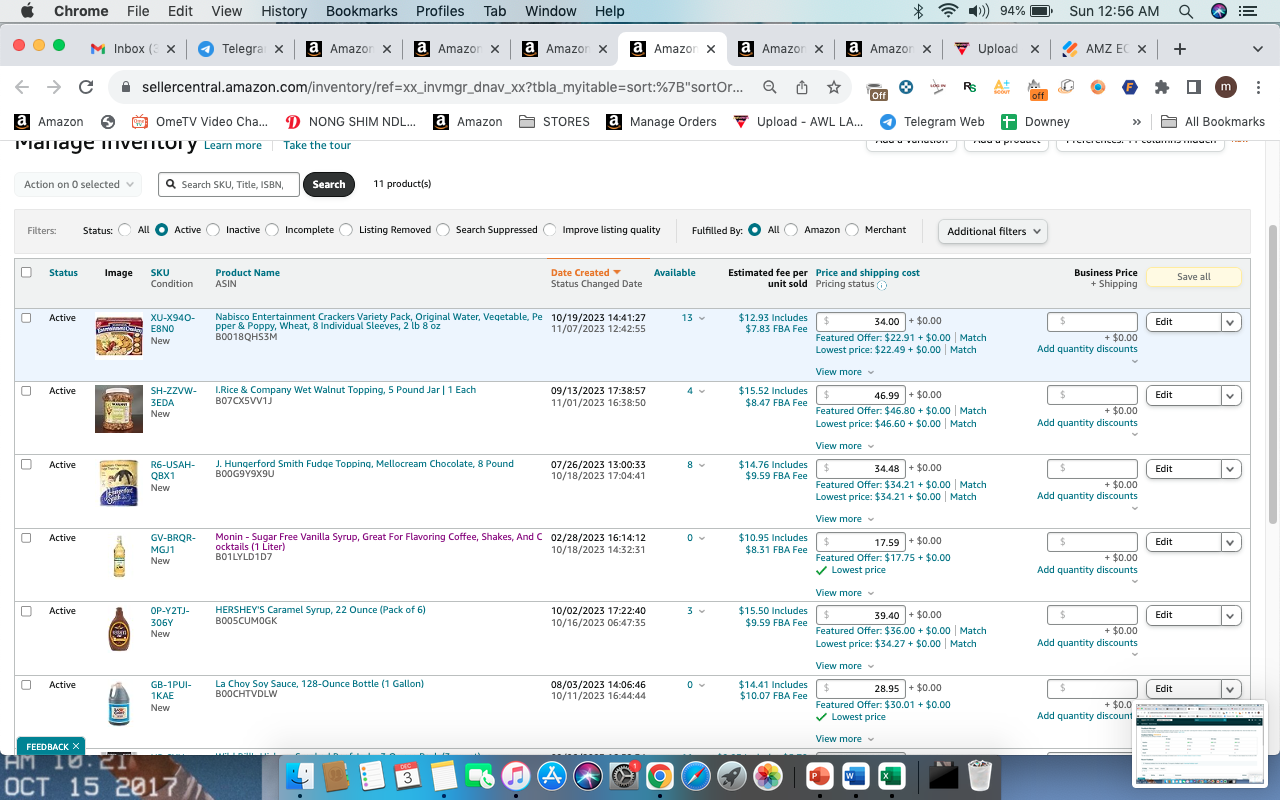
Task: Select Search Suppressed status filter
Action: (x=443, y=230)
